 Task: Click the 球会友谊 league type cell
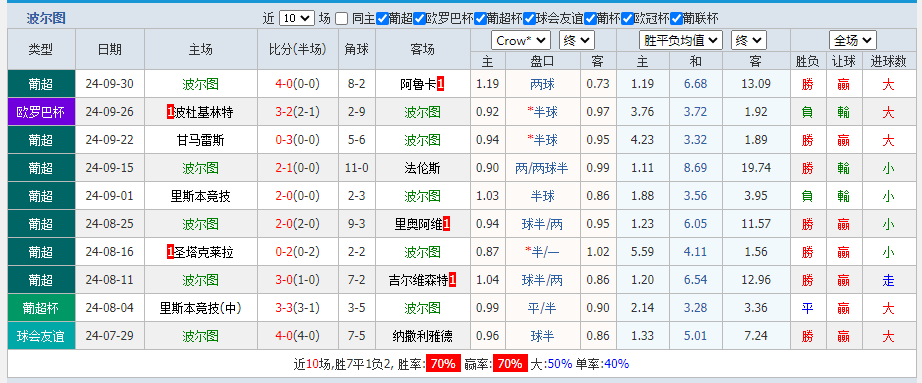41,337
